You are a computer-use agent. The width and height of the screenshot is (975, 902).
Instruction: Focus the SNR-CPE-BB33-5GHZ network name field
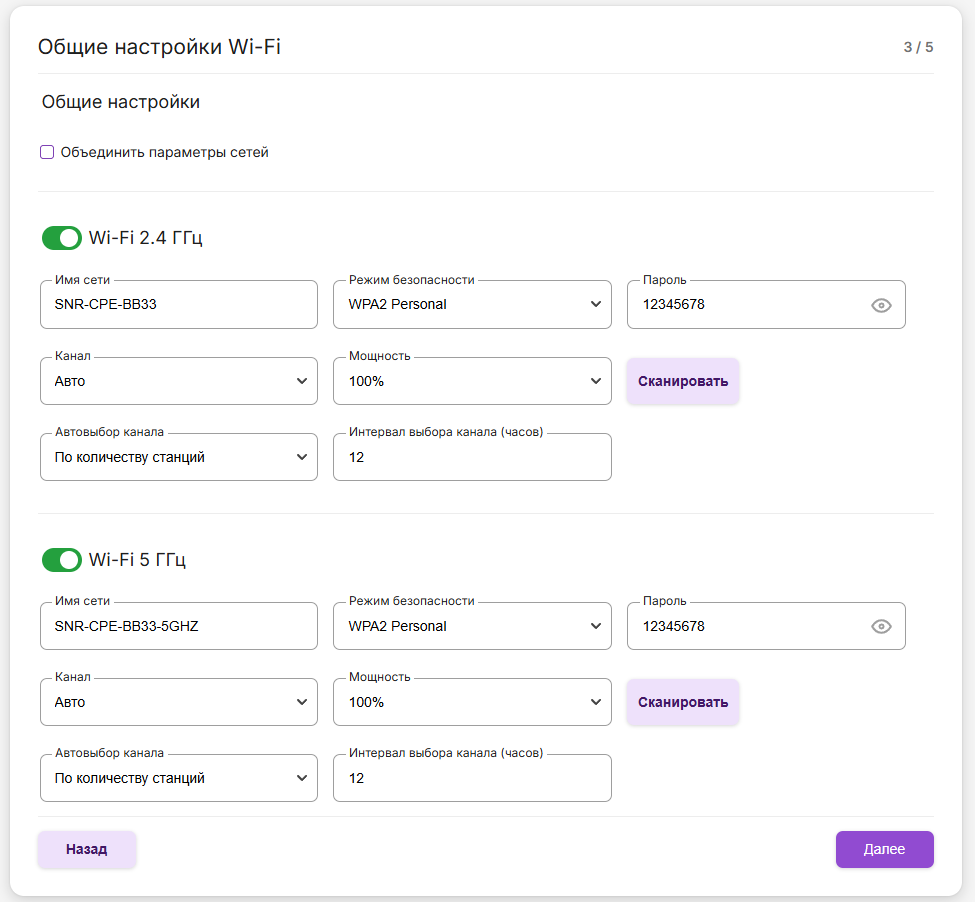[x=178, y=627]
